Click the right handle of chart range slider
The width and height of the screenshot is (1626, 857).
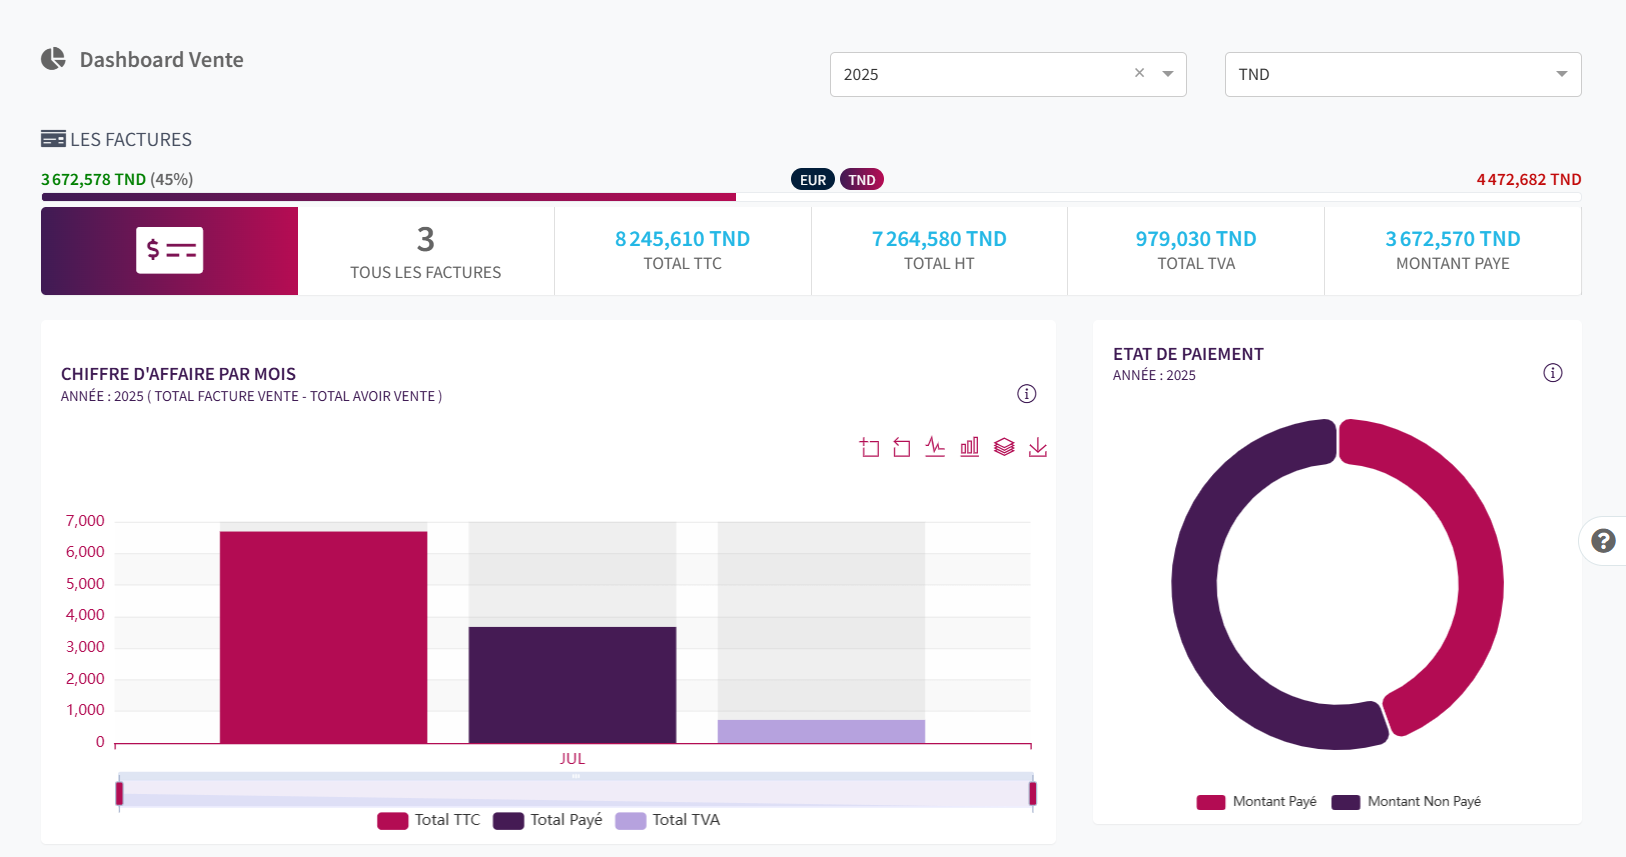(x=1032, y=794)
